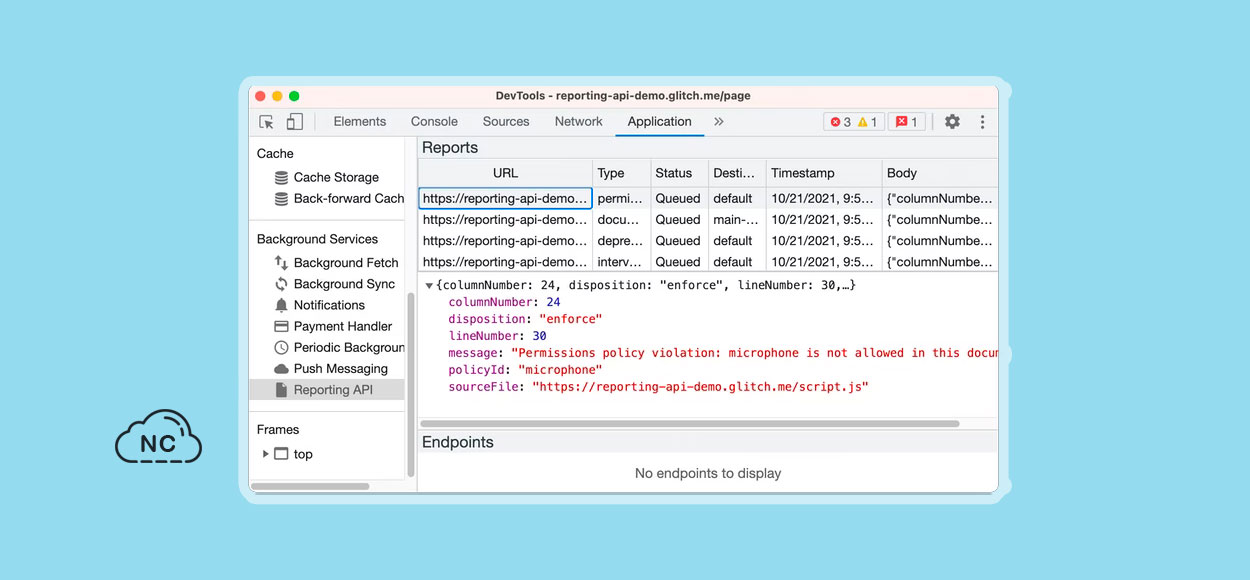Click the Background Services heading

317,239
